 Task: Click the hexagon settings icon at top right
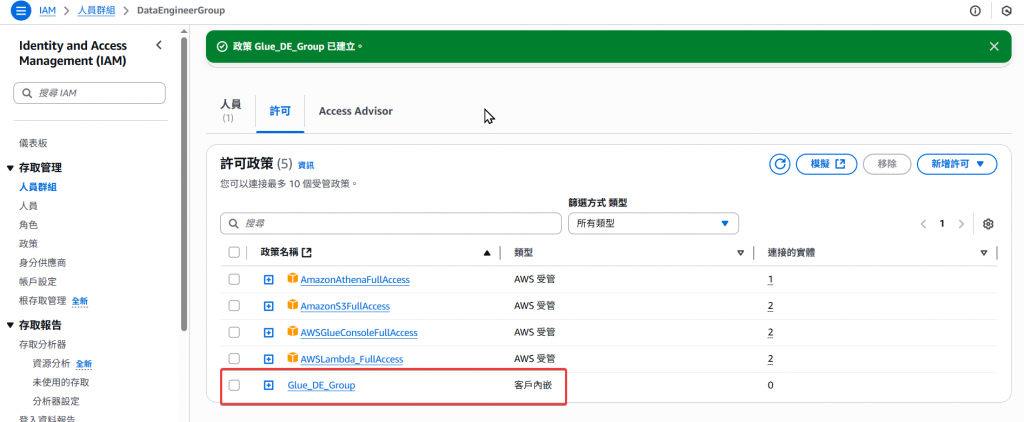pos(1006,11)
